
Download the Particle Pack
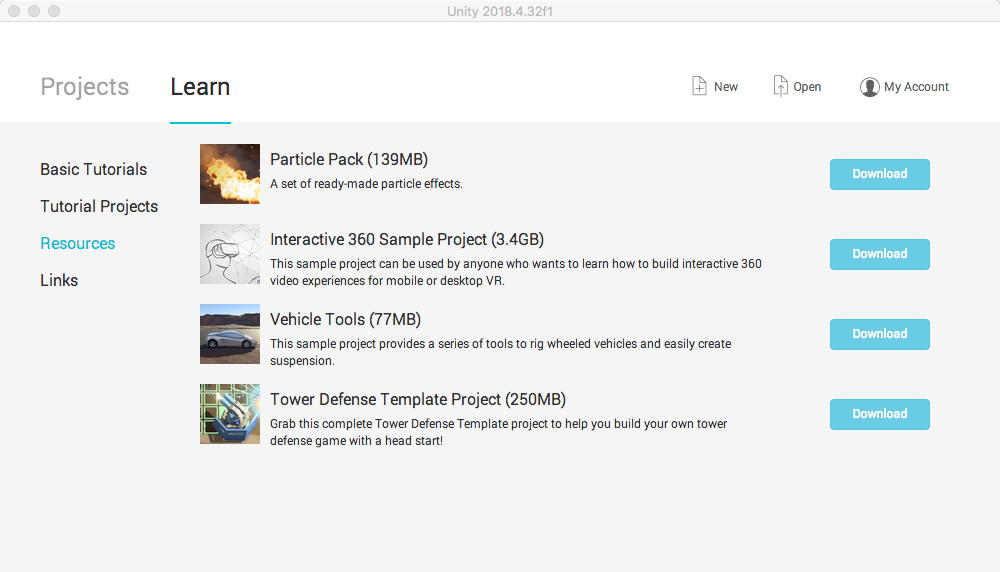pyautogui.click(x=879, y=174)
